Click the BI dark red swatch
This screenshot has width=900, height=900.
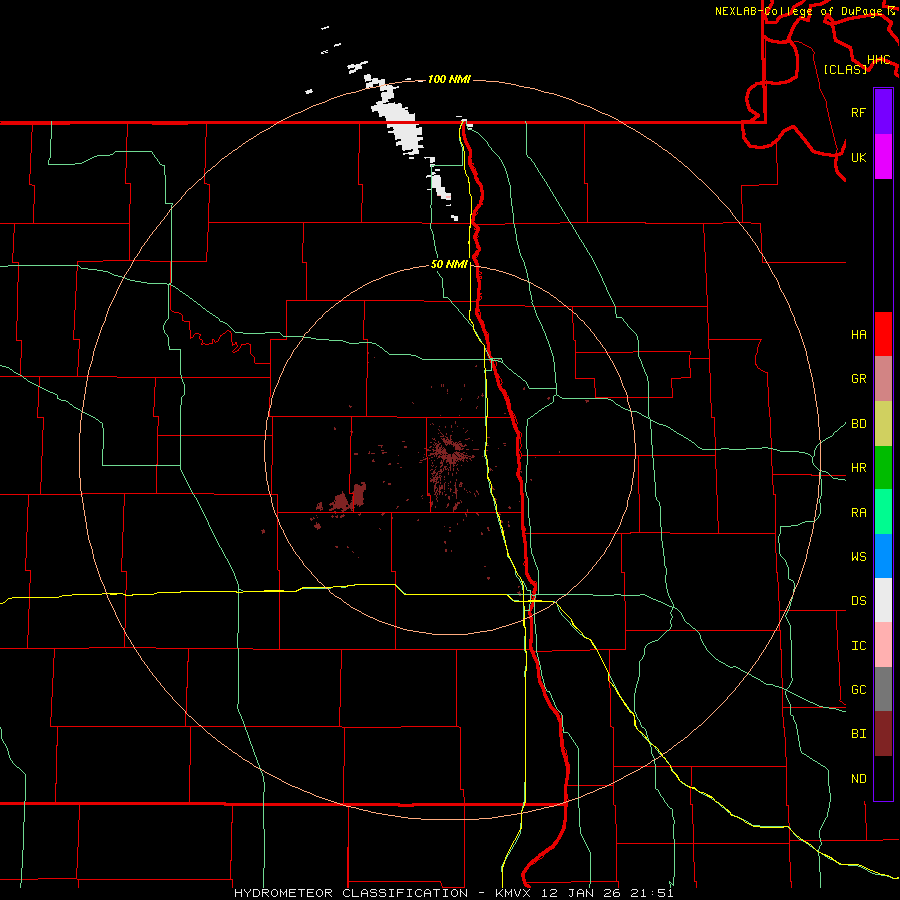[883, 734]
